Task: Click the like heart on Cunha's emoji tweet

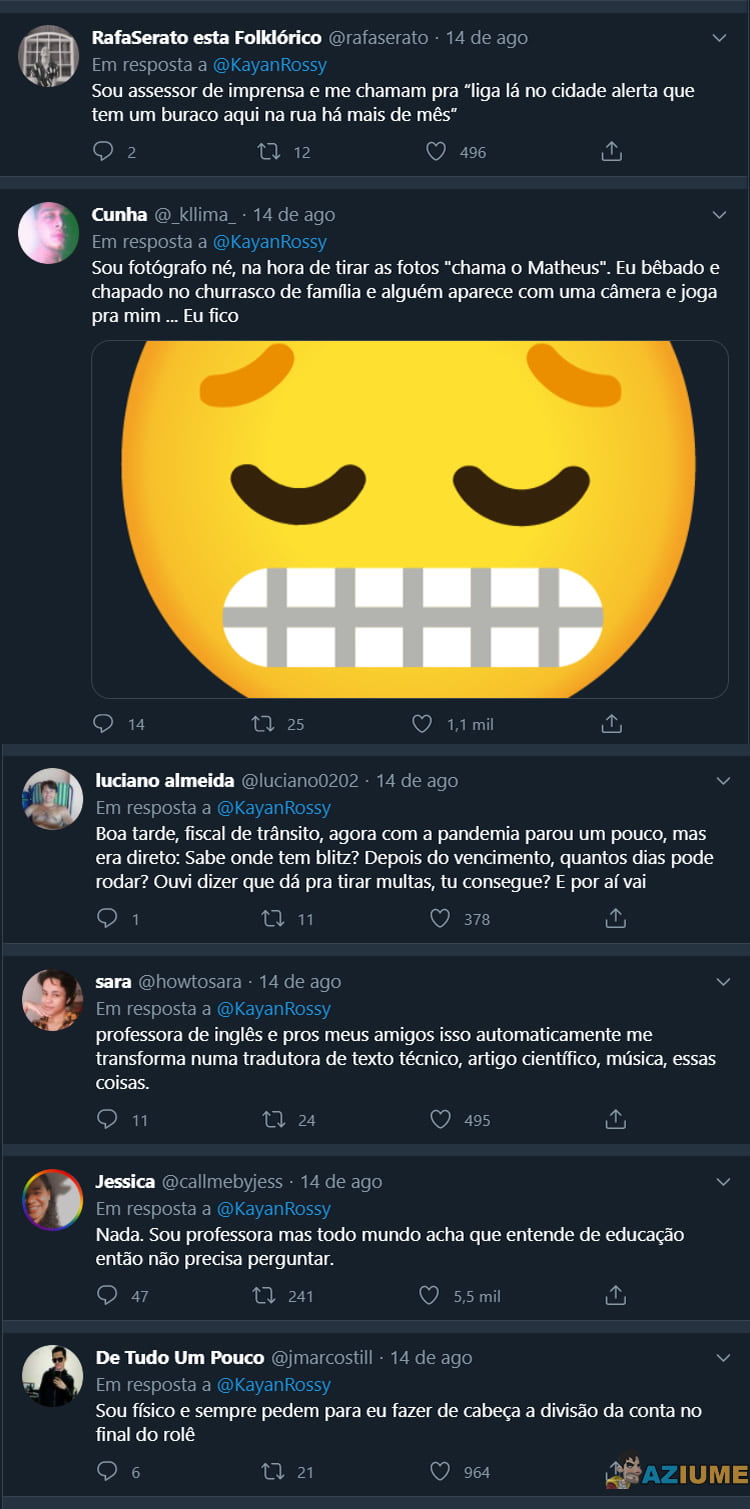Action: [423, 723]
